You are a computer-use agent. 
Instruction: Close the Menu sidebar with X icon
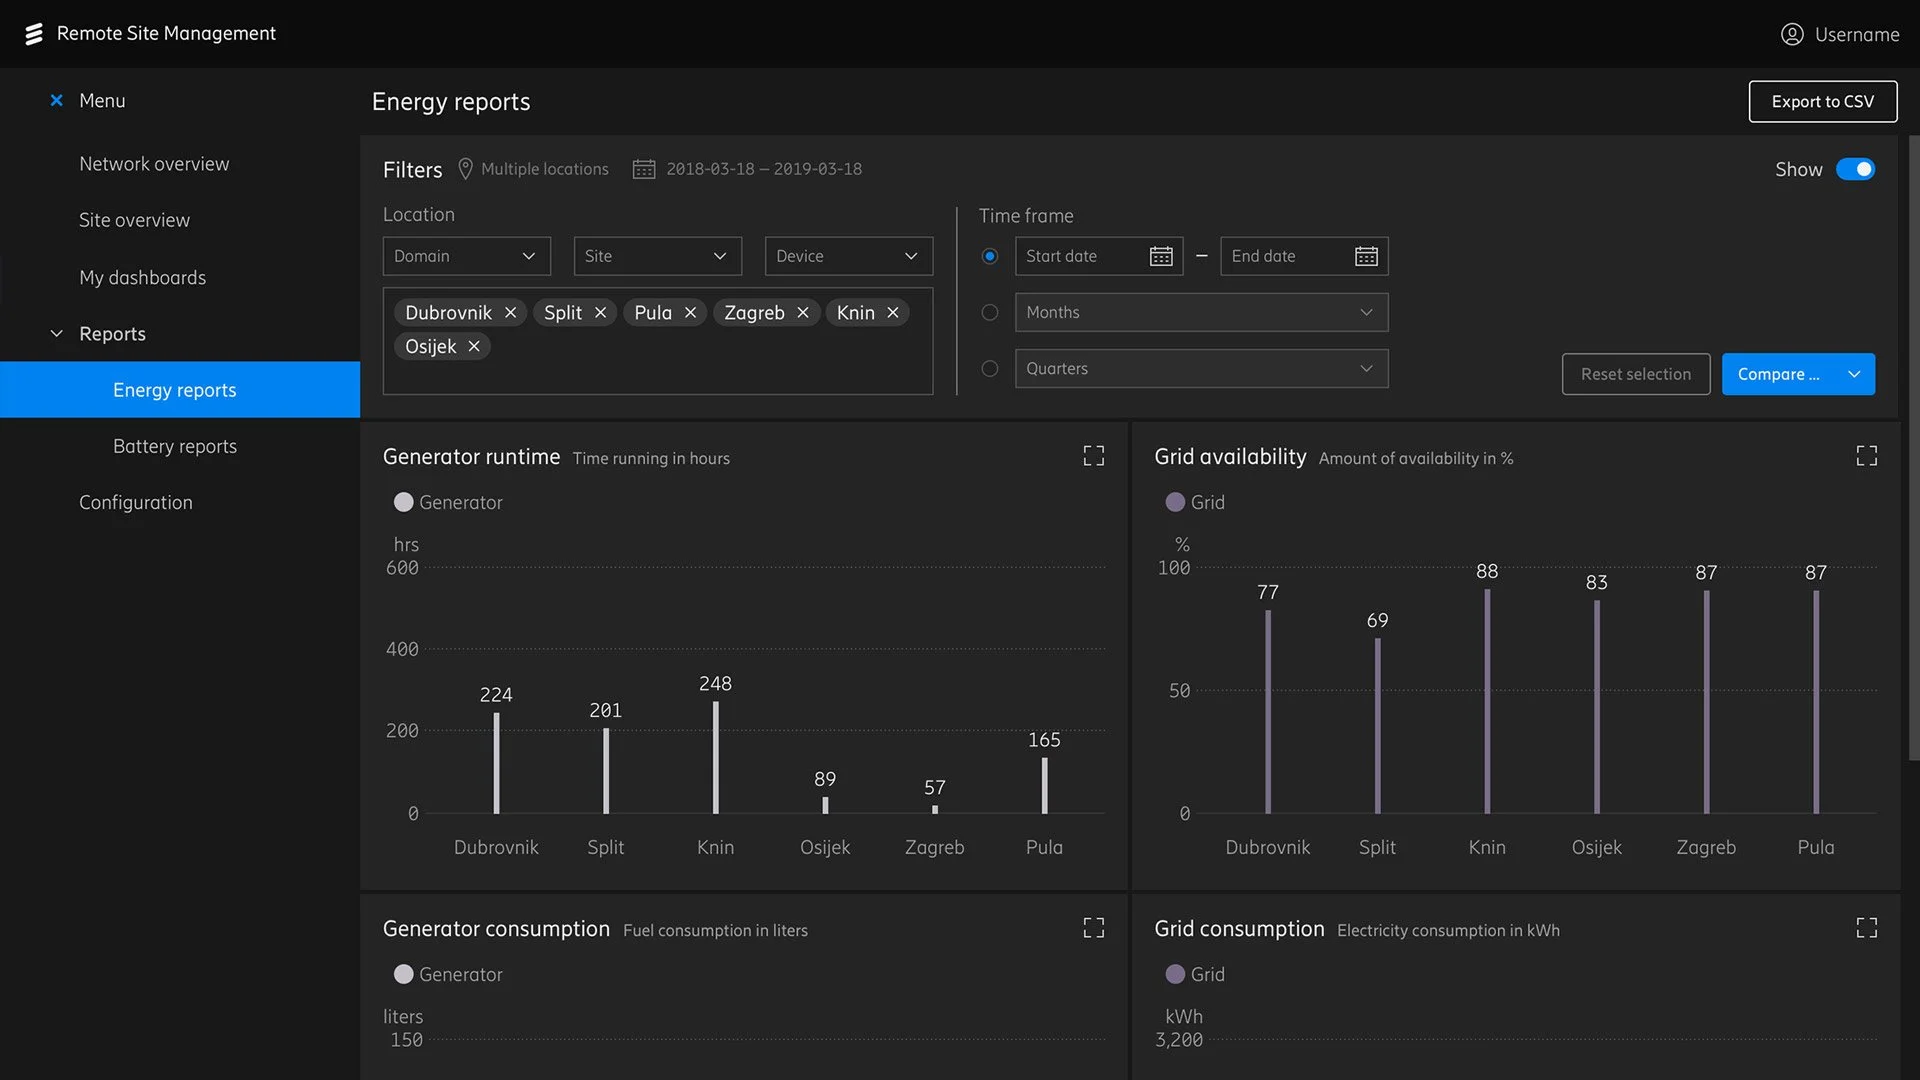tap(57, 100)
